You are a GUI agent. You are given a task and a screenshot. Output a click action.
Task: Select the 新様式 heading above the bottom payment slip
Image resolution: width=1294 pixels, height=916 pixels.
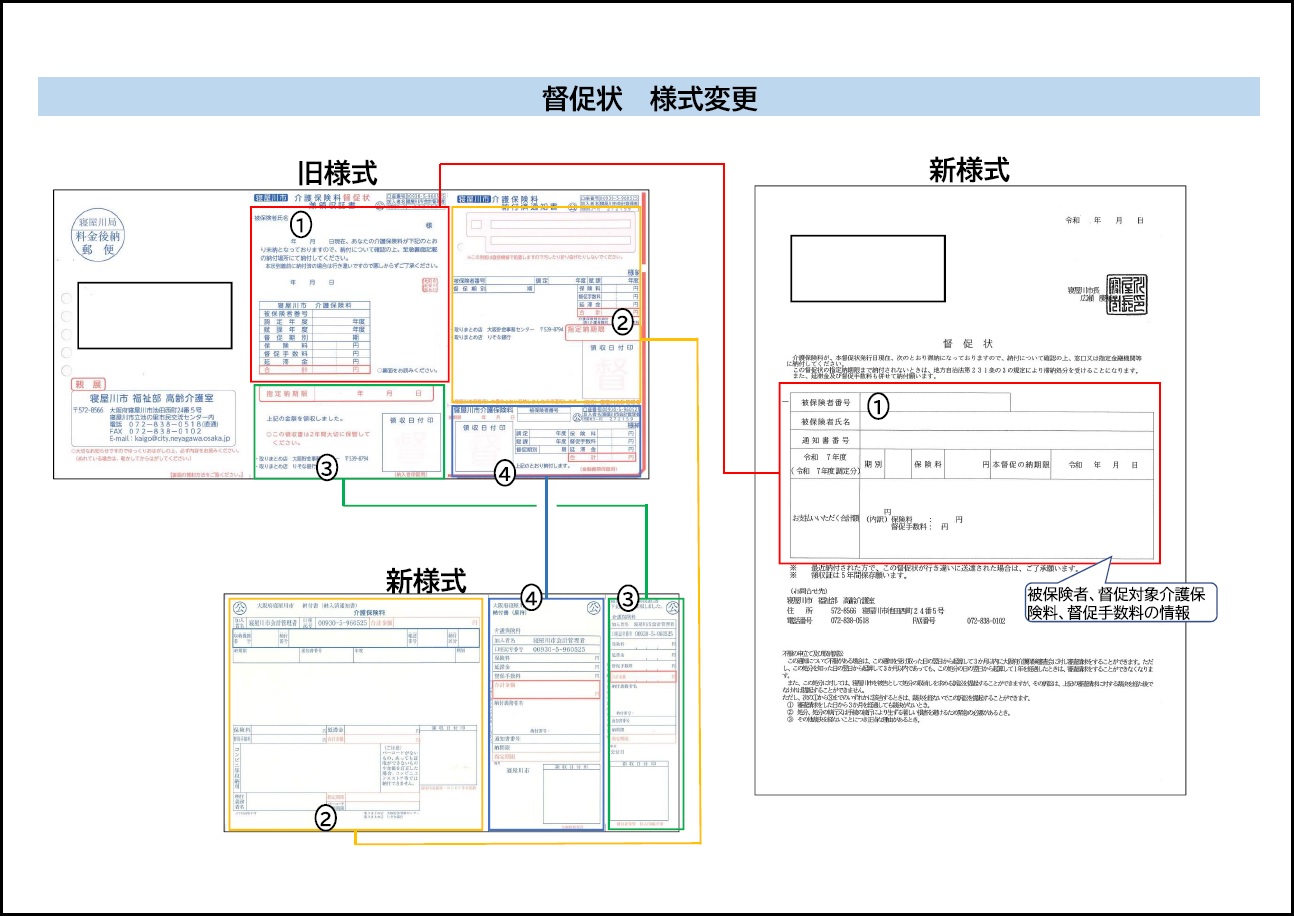(x=426, y=580)
